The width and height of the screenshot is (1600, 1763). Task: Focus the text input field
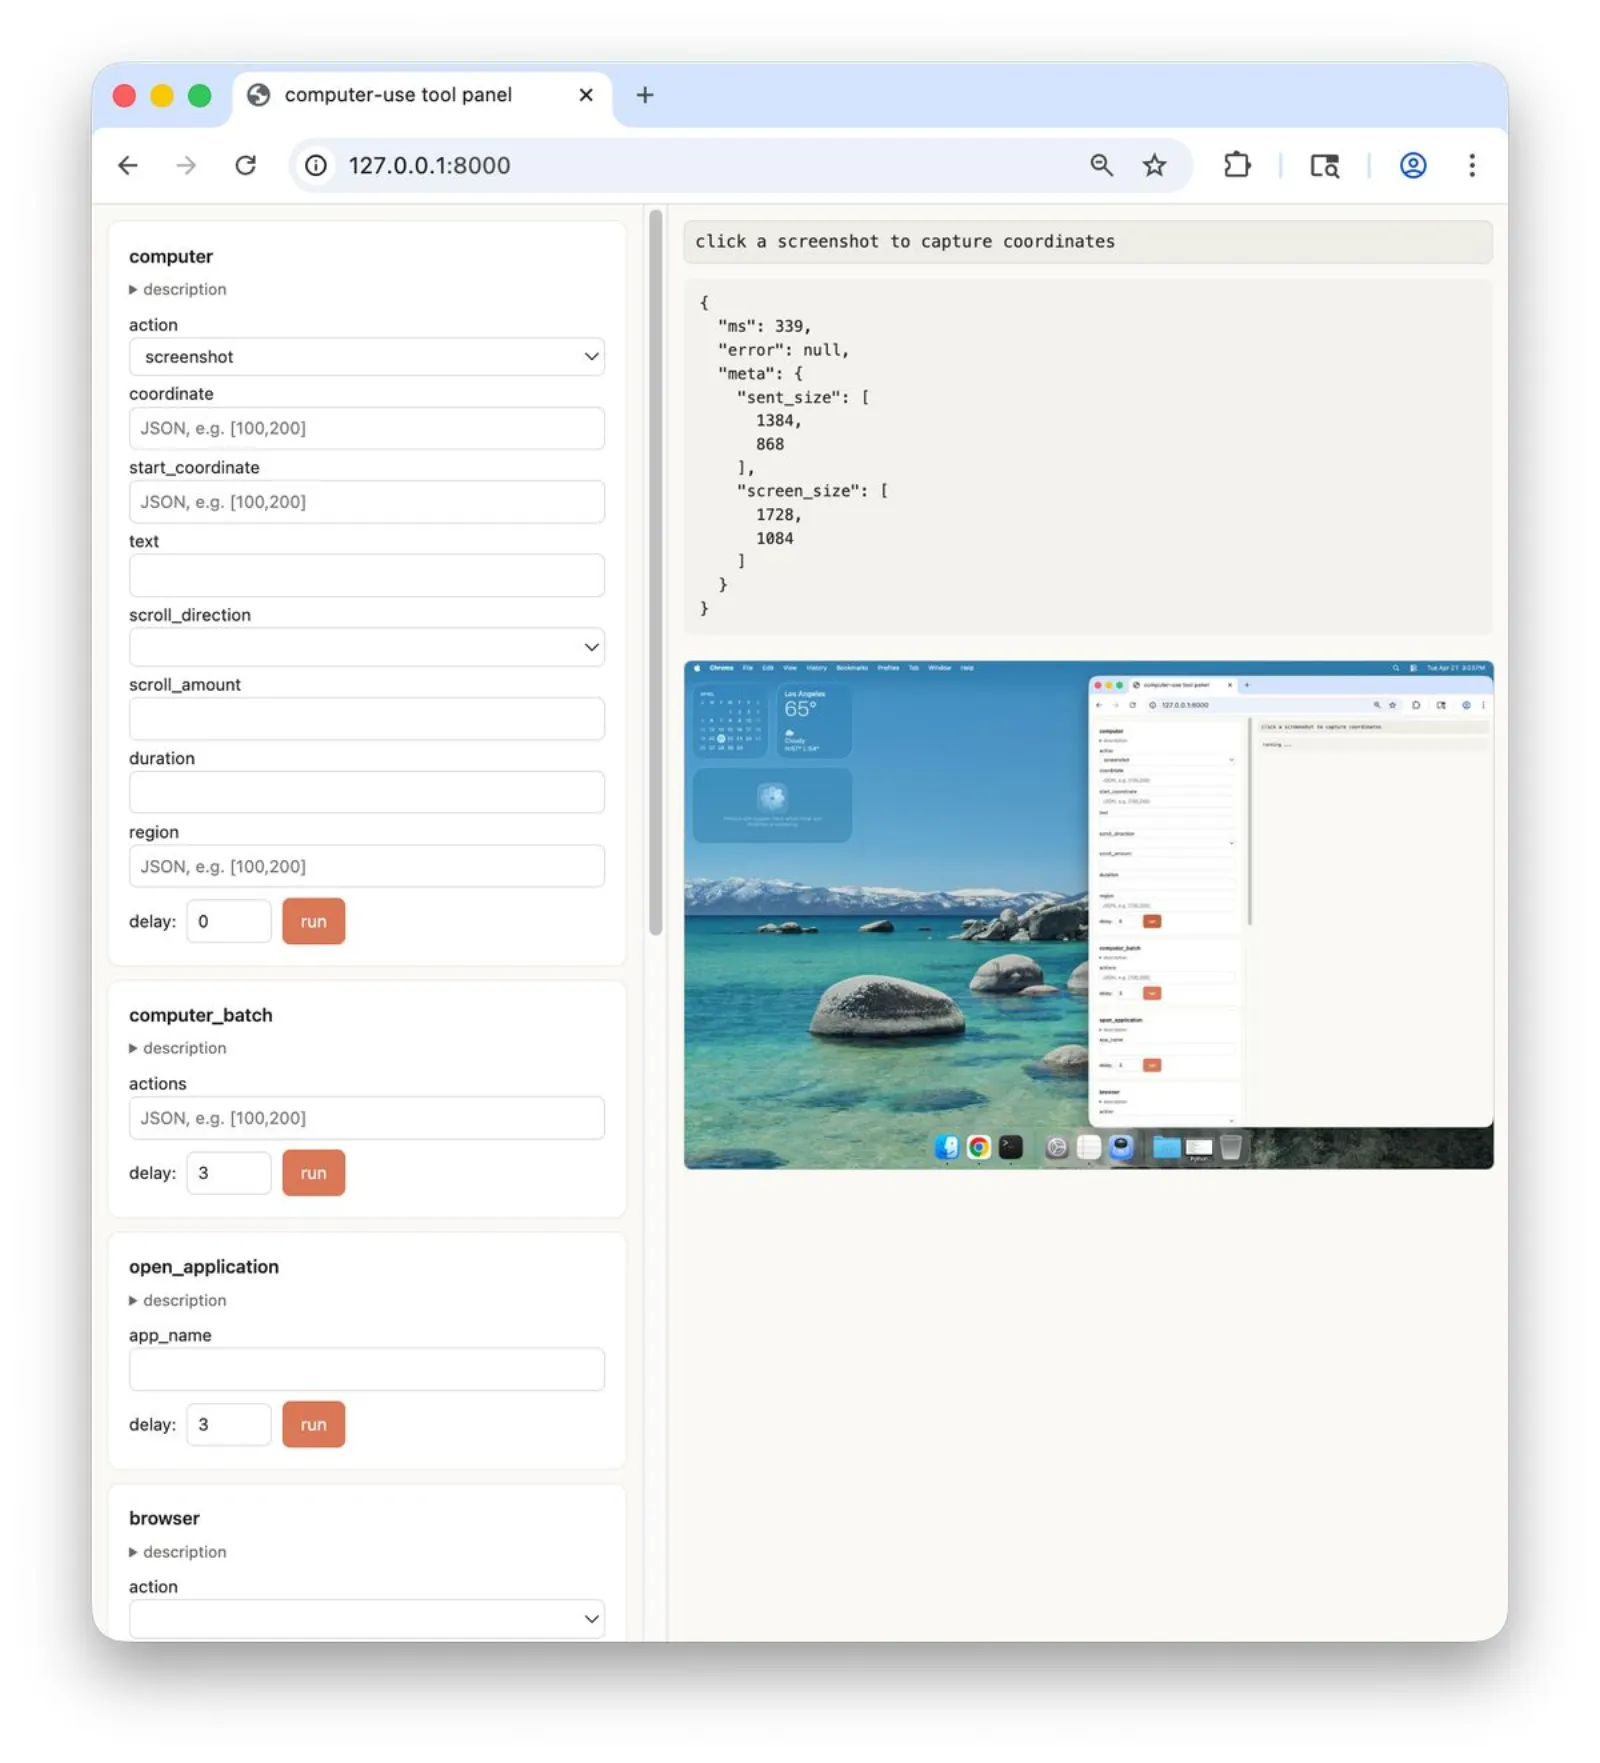pyautogui.click(x=367, y=576)
